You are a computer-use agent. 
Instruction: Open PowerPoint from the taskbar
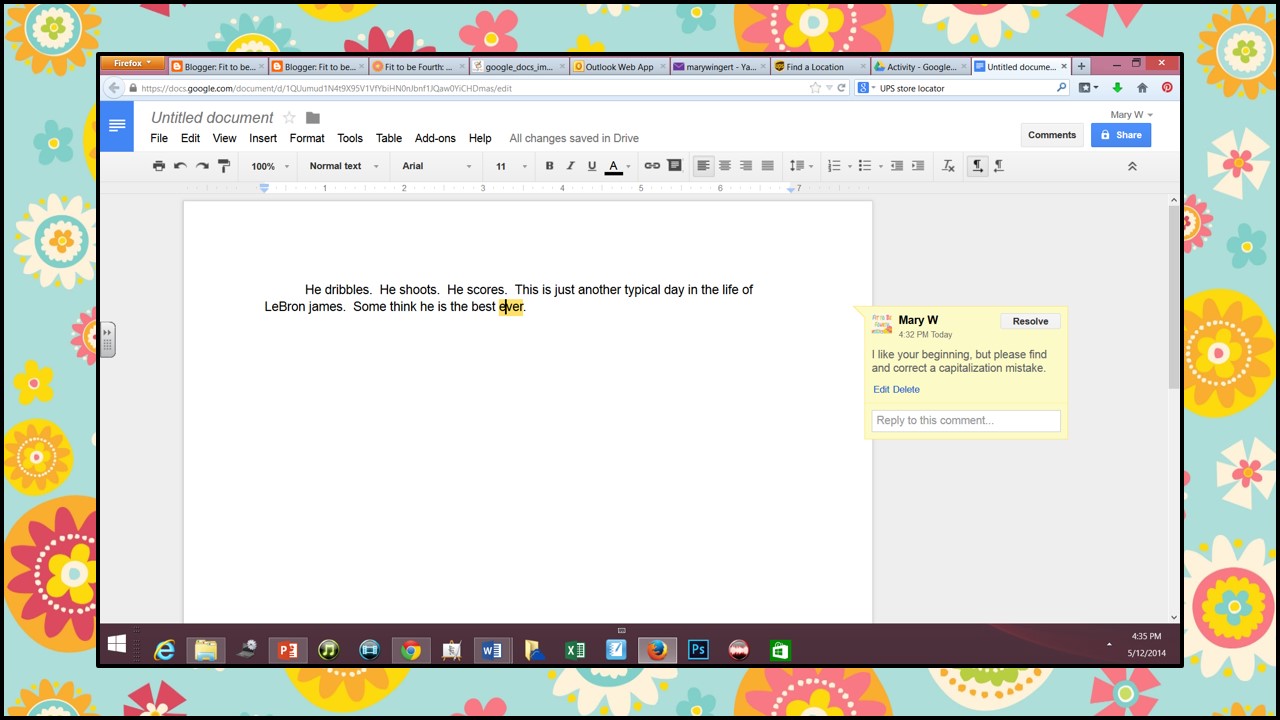287,650
